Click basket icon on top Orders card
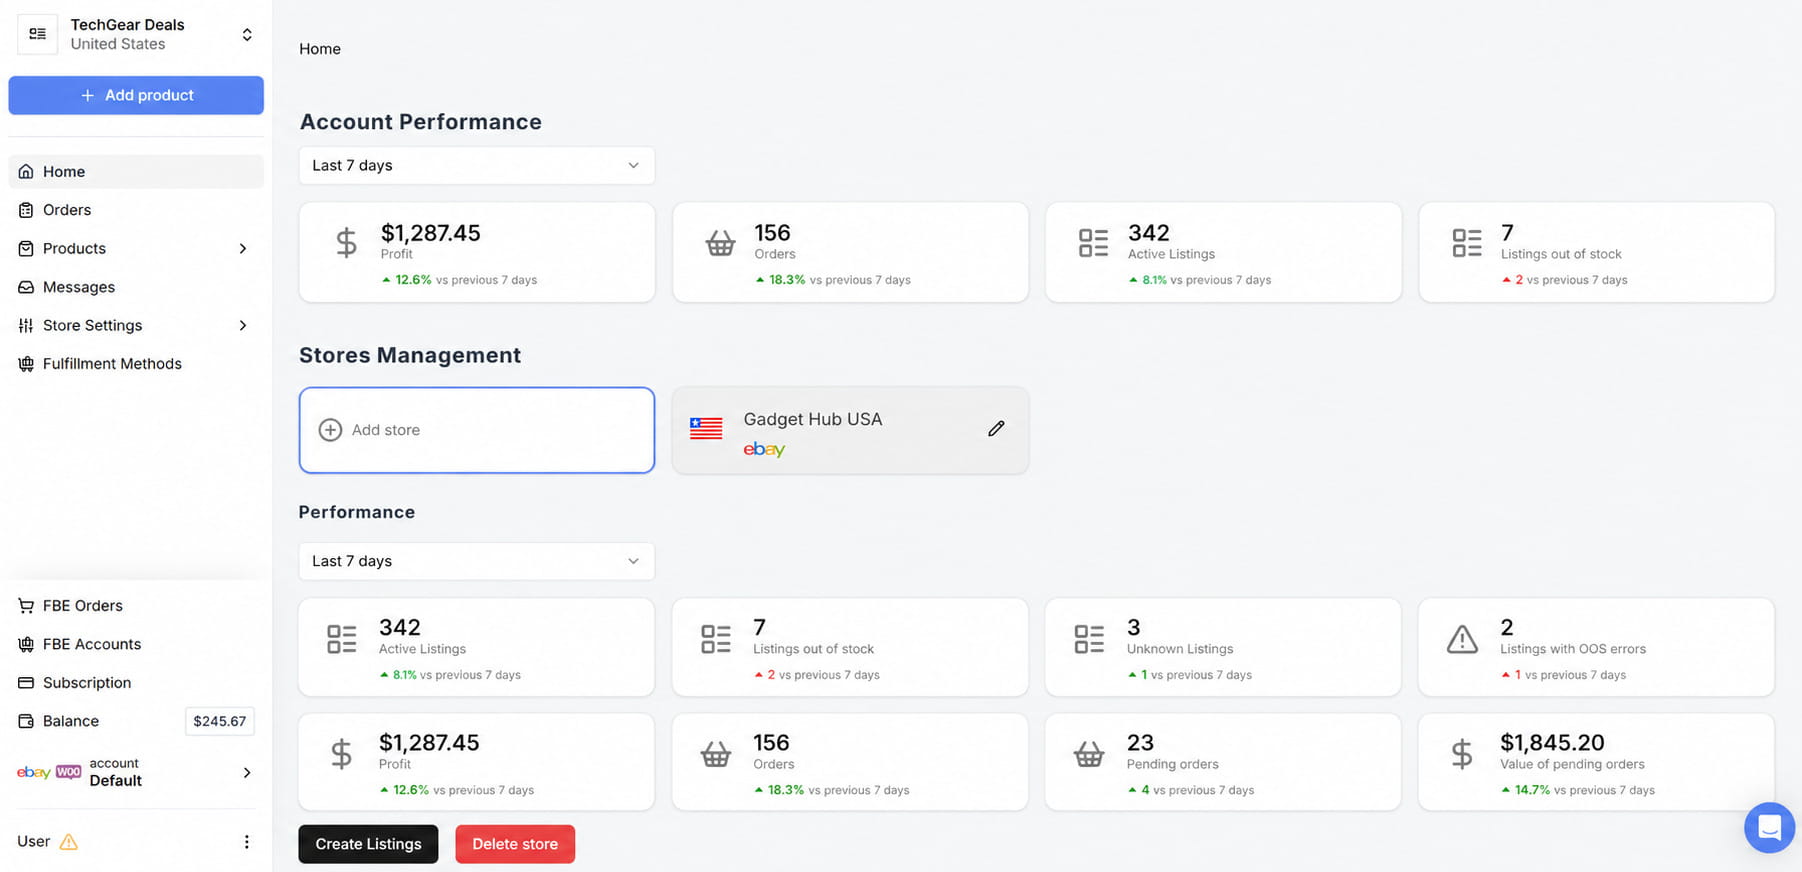 pyautogui.click(x=721, y=243)
